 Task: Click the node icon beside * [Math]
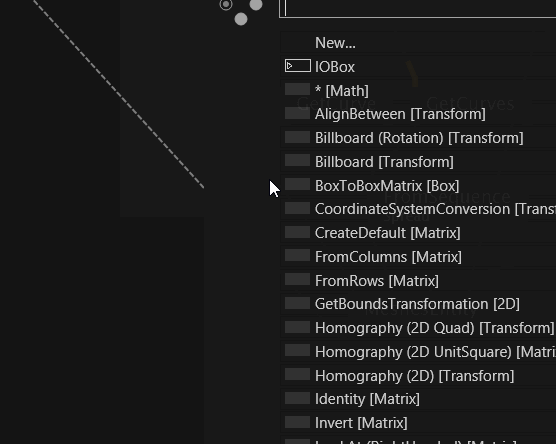(298, 89)
